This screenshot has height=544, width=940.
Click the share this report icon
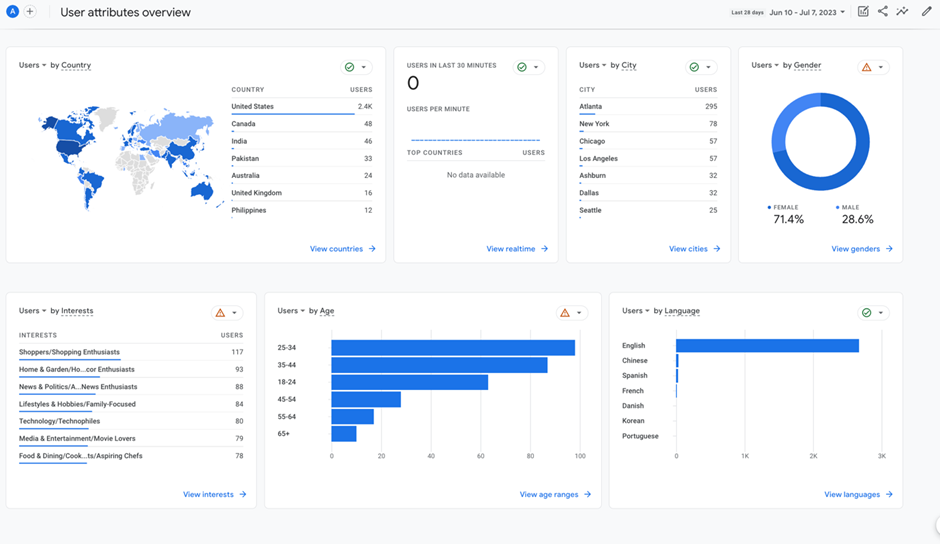pyautogui.click(x=883, y=12)
